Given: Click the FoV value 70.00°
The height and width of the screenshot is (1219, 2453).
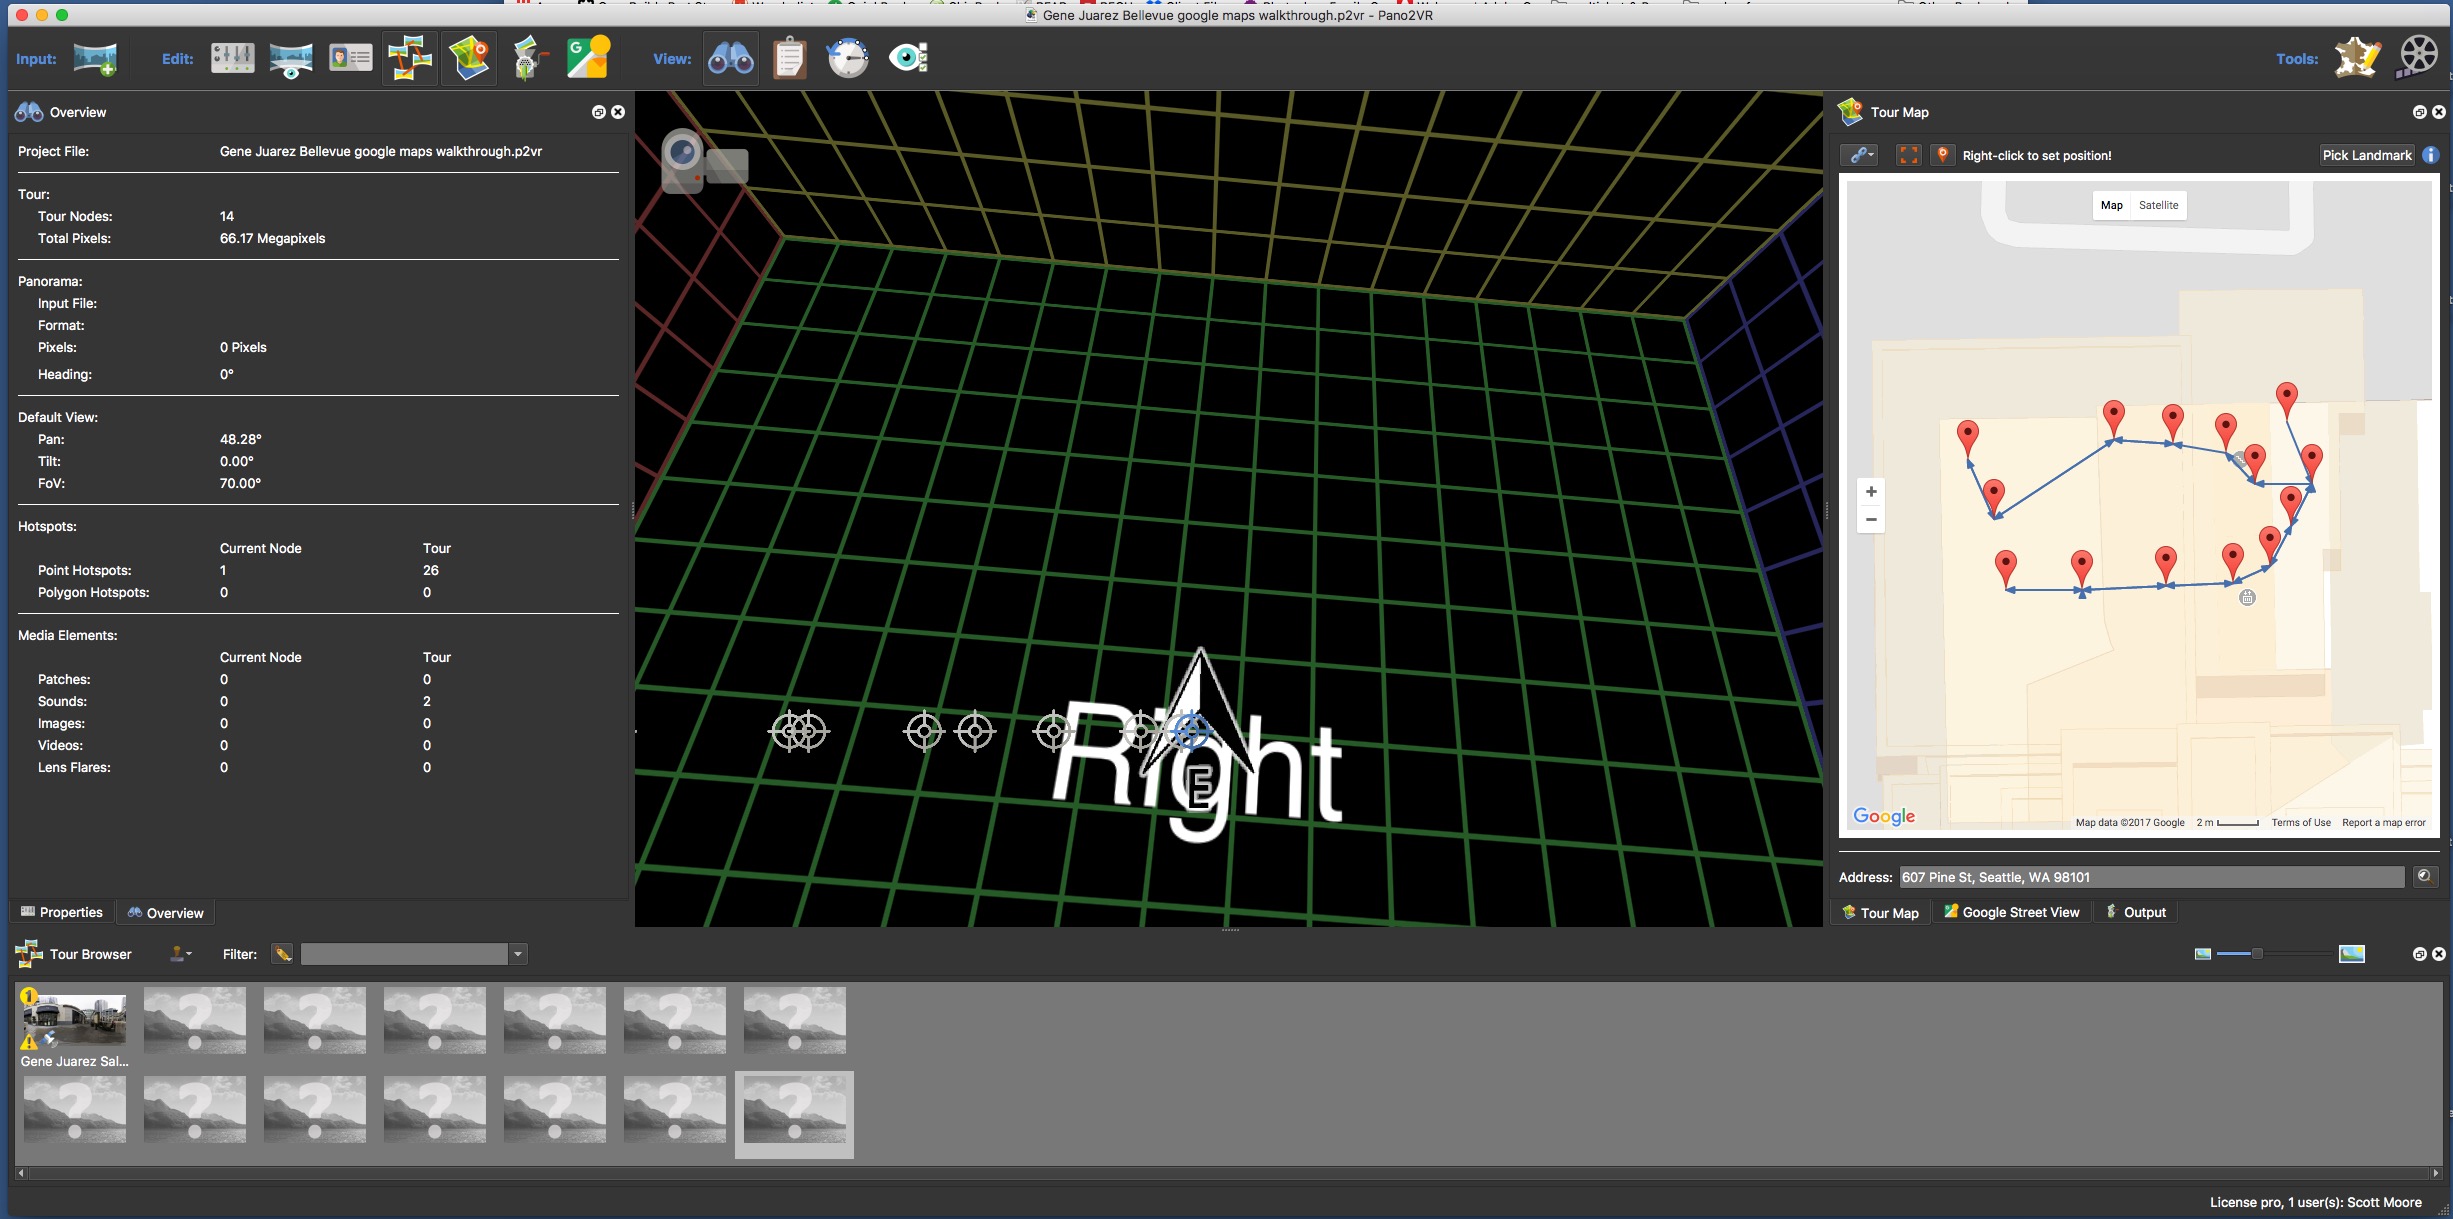Looking at the screenshot, I should coord(240,483).
